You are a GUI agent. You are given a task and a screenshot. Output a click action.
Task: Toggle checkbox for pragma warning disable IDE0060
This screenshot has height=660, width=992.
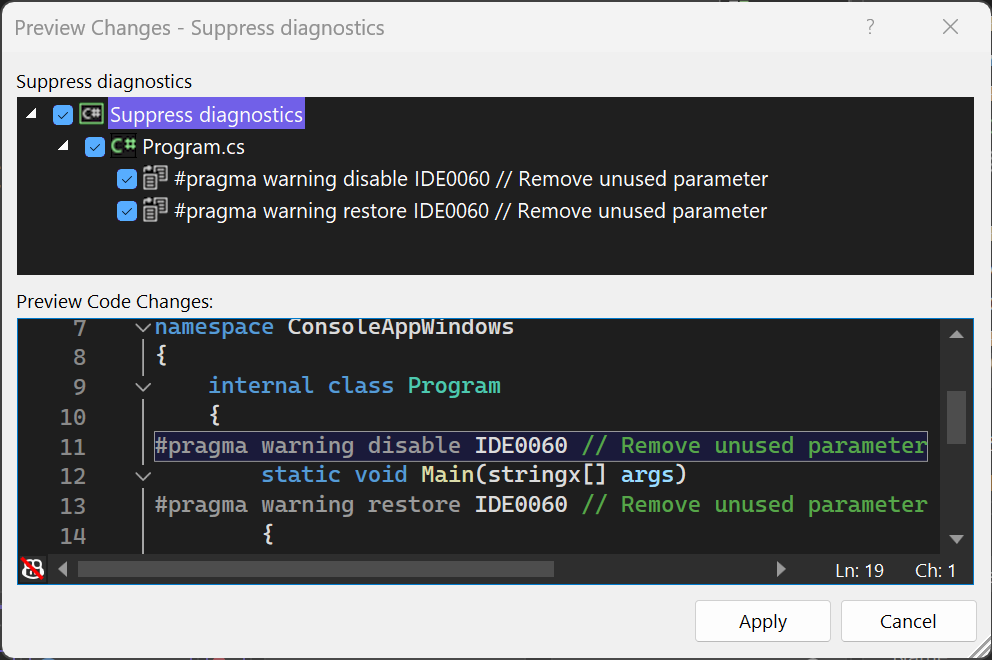[127, 179]
